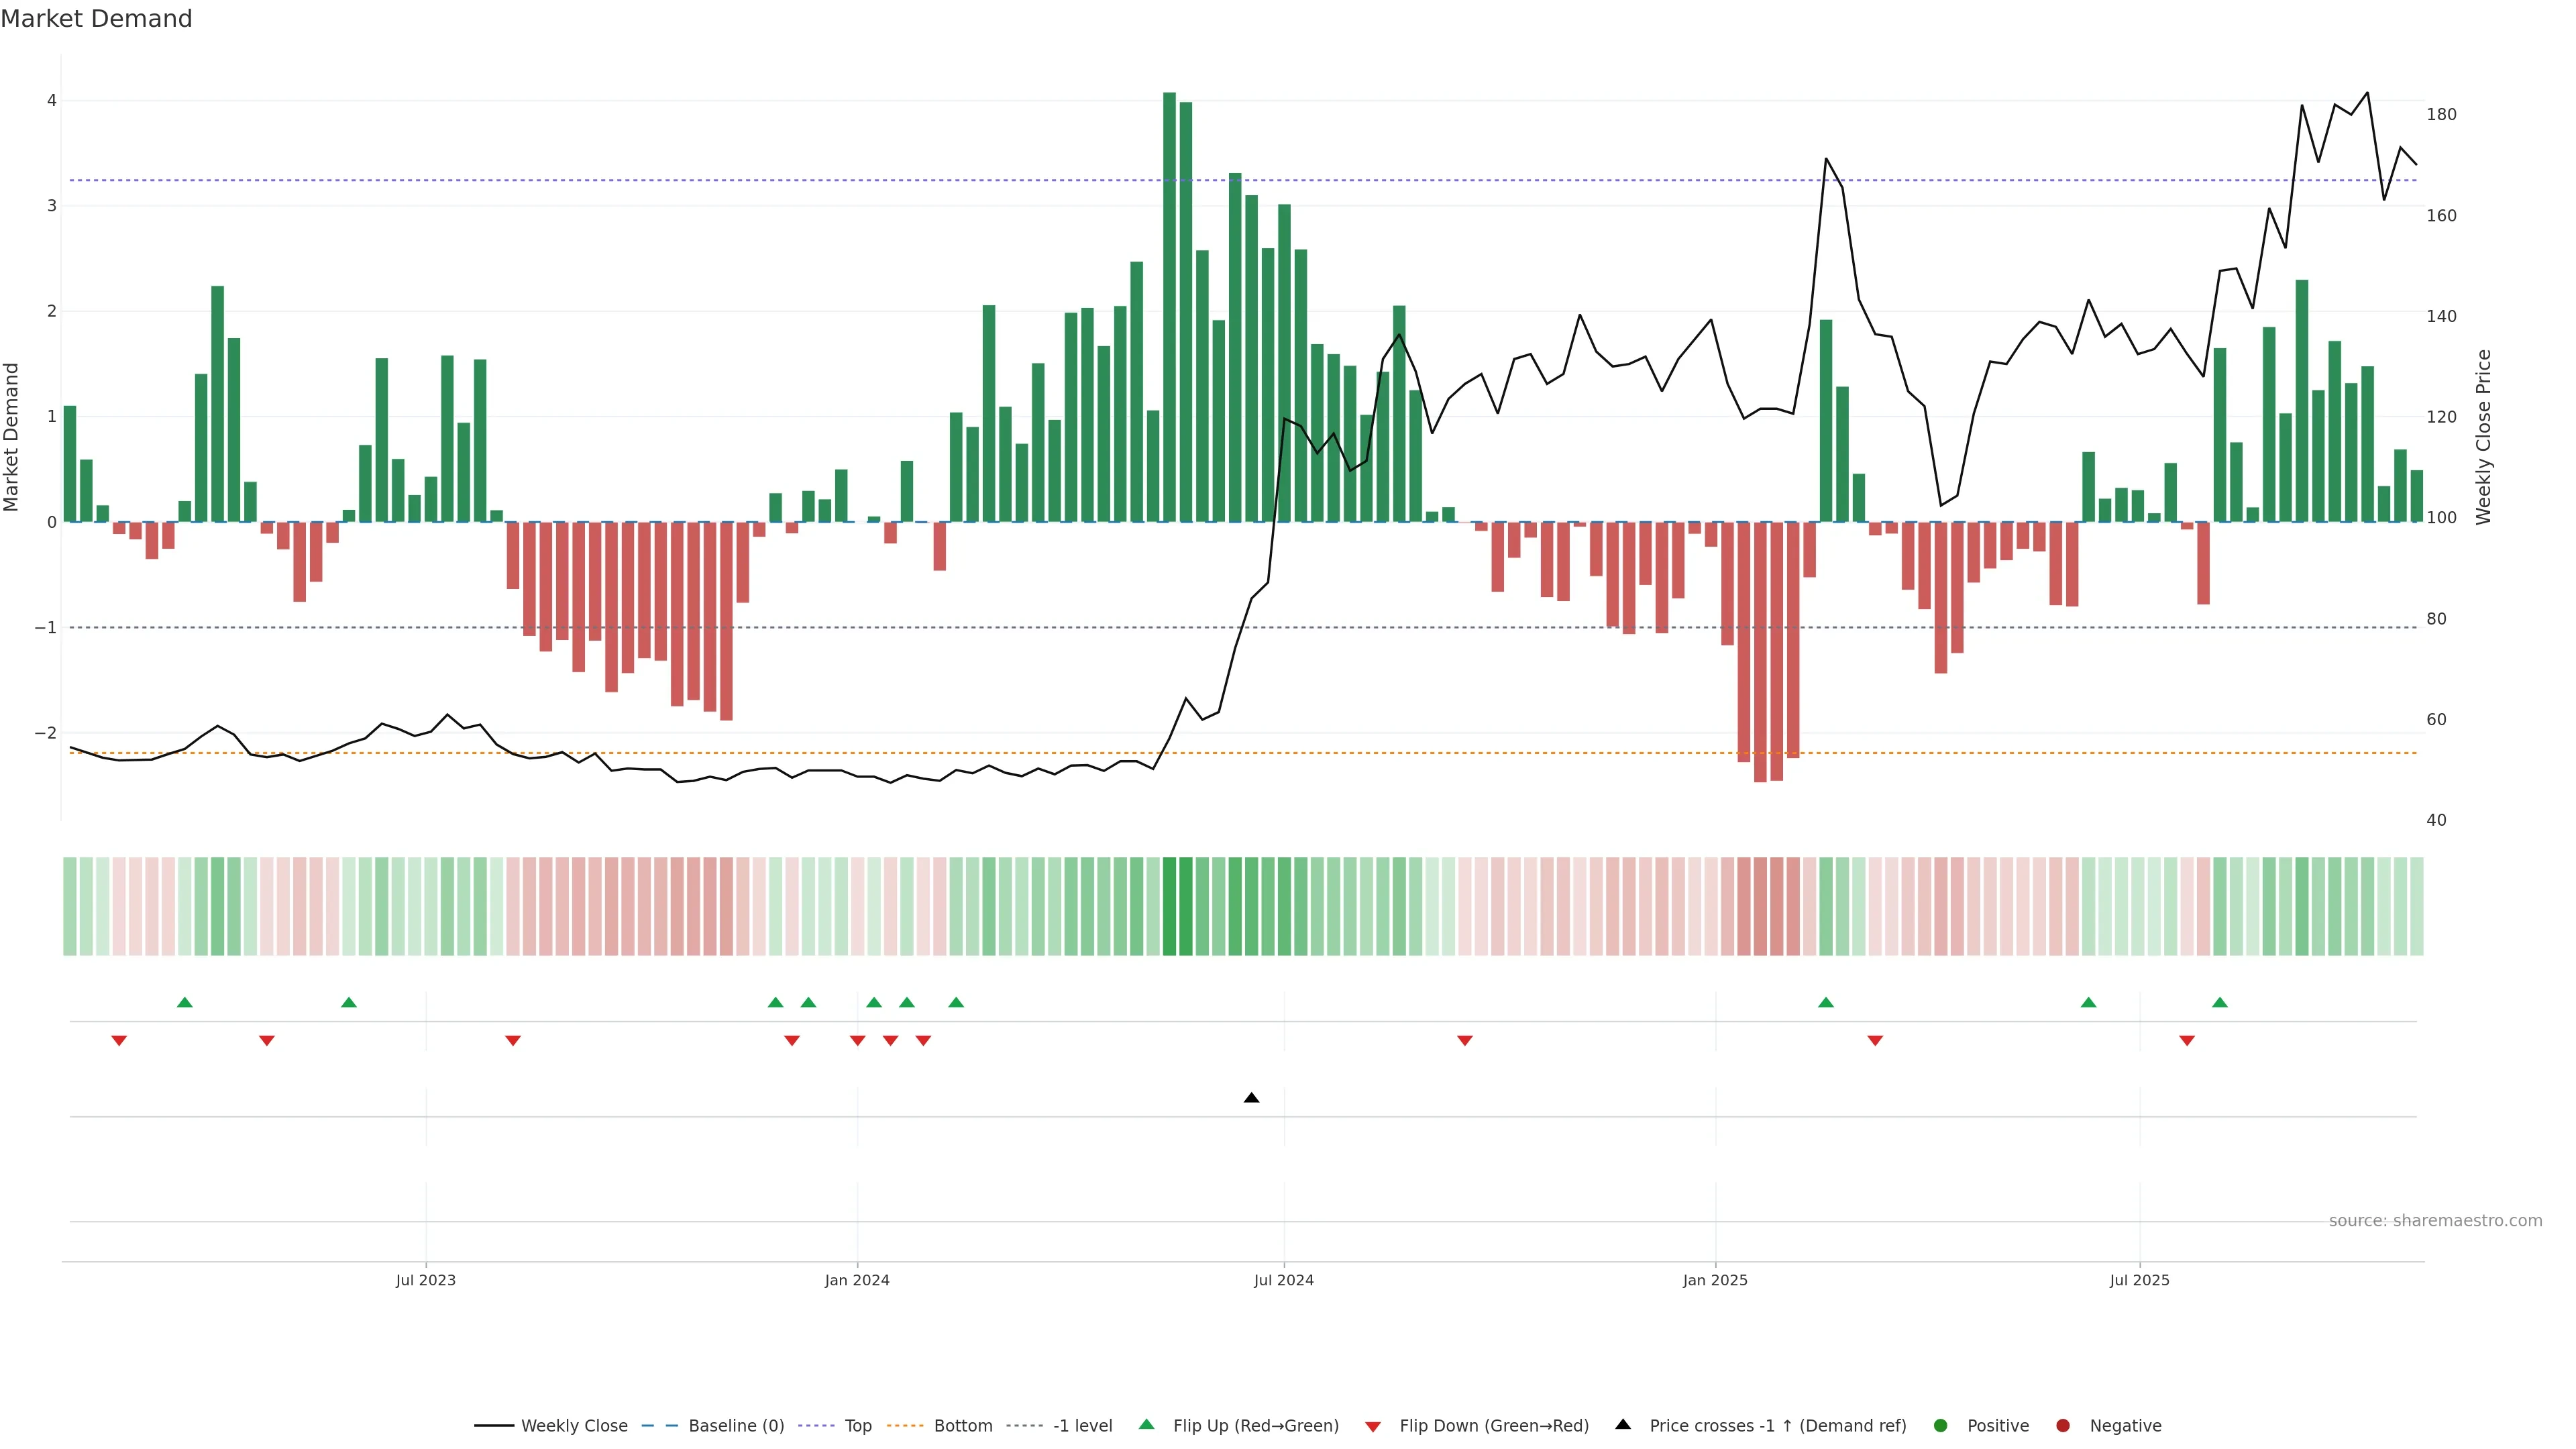Click the Jan 2025 x-axis label

1715,1280
